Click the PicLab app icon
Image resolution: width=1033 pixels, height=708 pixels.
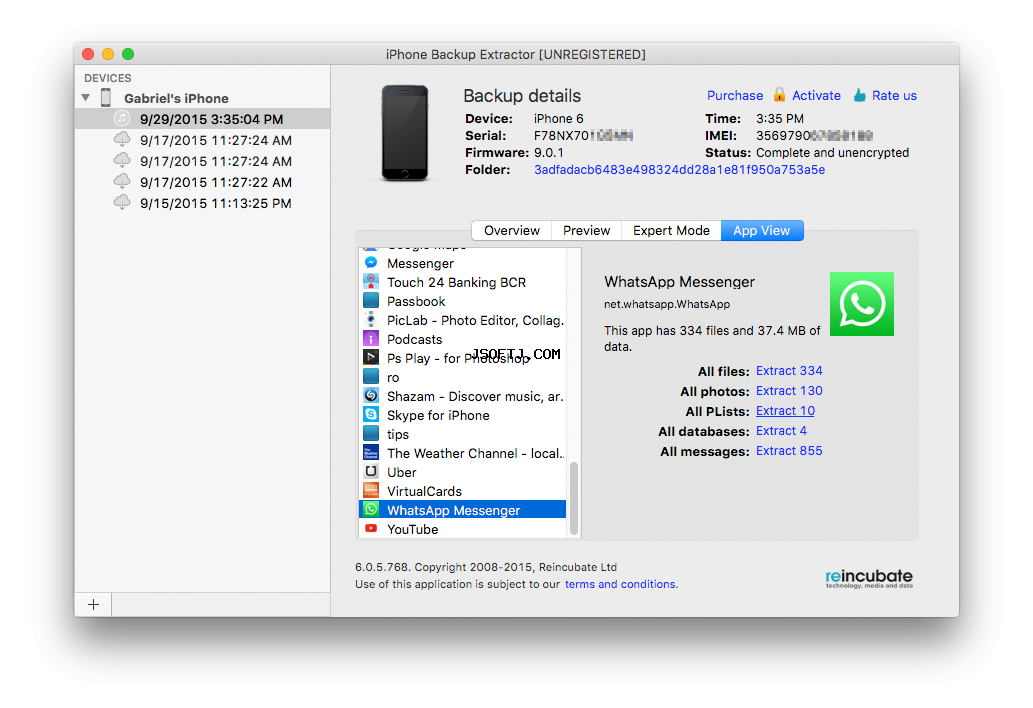tap(371, 320)
